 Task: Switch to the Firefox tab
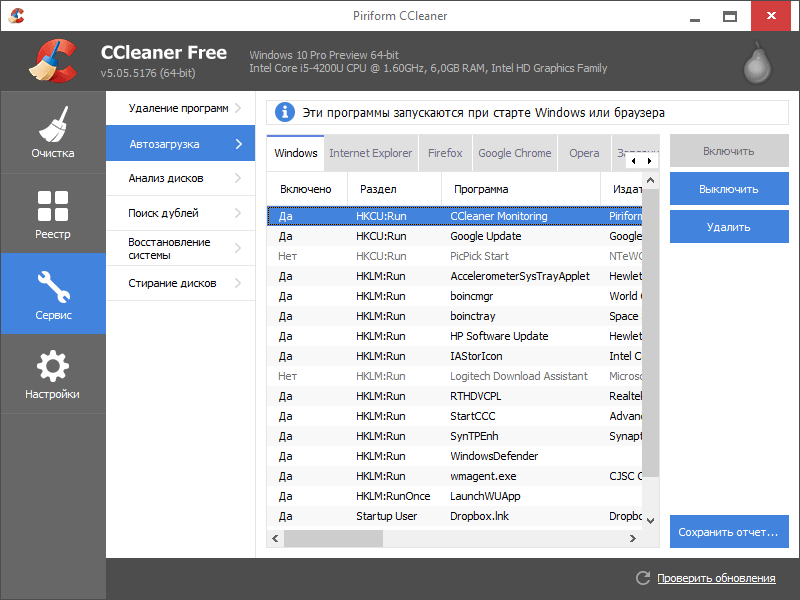click(445, 153)
